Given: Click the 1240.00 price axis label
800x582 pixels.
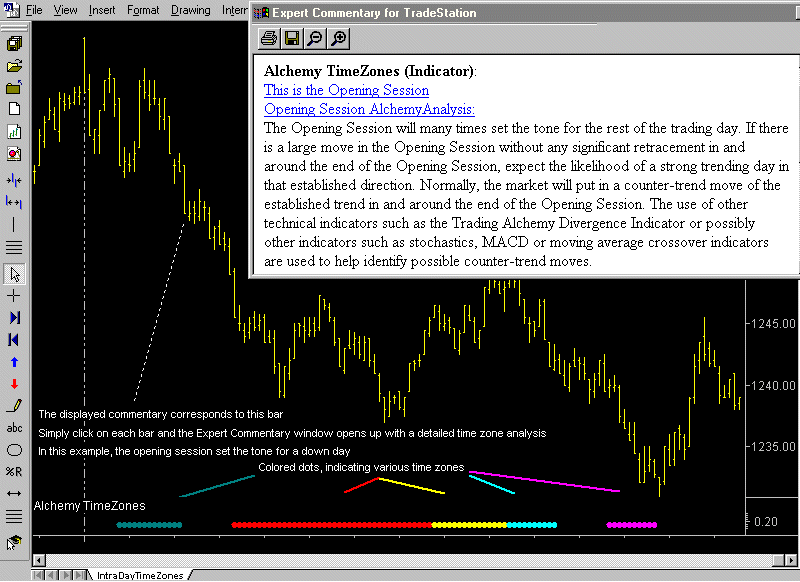Looking at the screenshot, I should 773,386.
